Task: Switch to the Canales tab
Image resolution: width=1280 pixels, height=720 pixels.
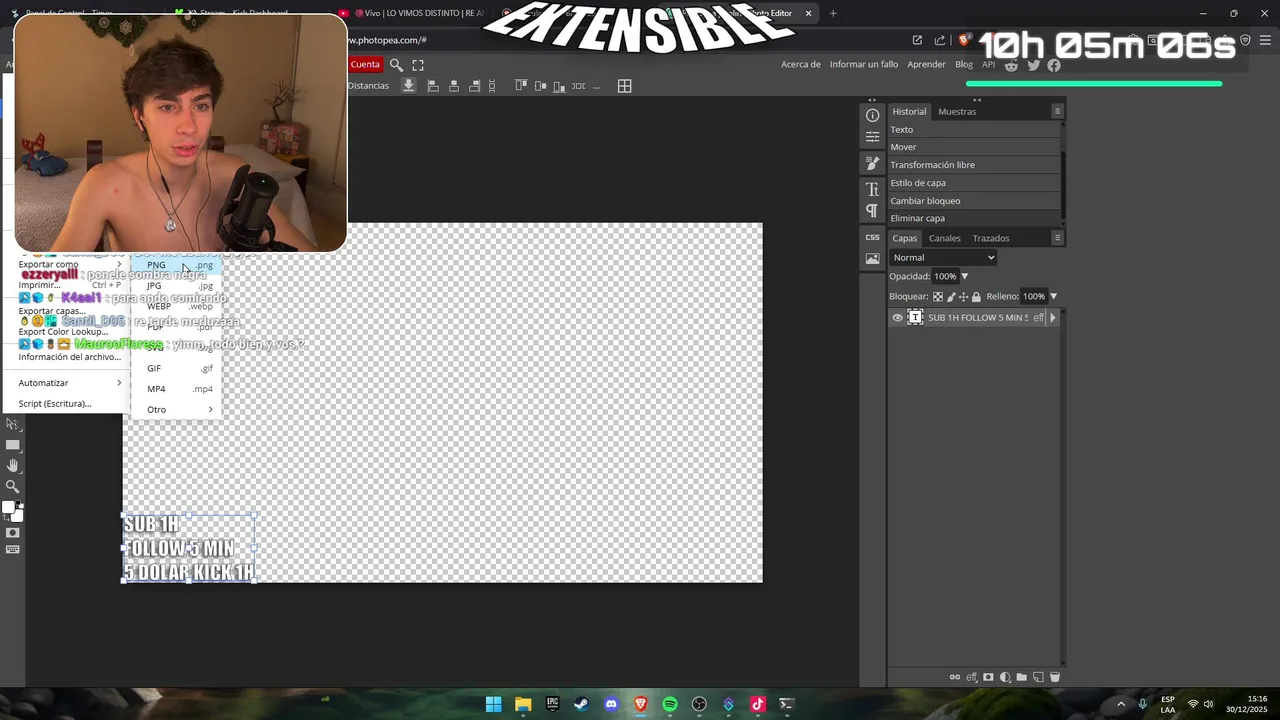Action: click(944, 238)
